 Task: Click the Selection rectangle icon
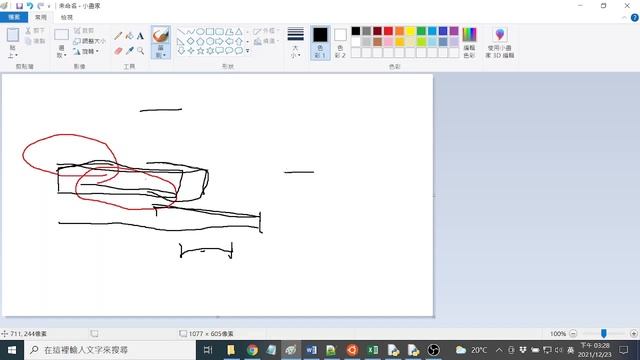(x=61, y=35)
